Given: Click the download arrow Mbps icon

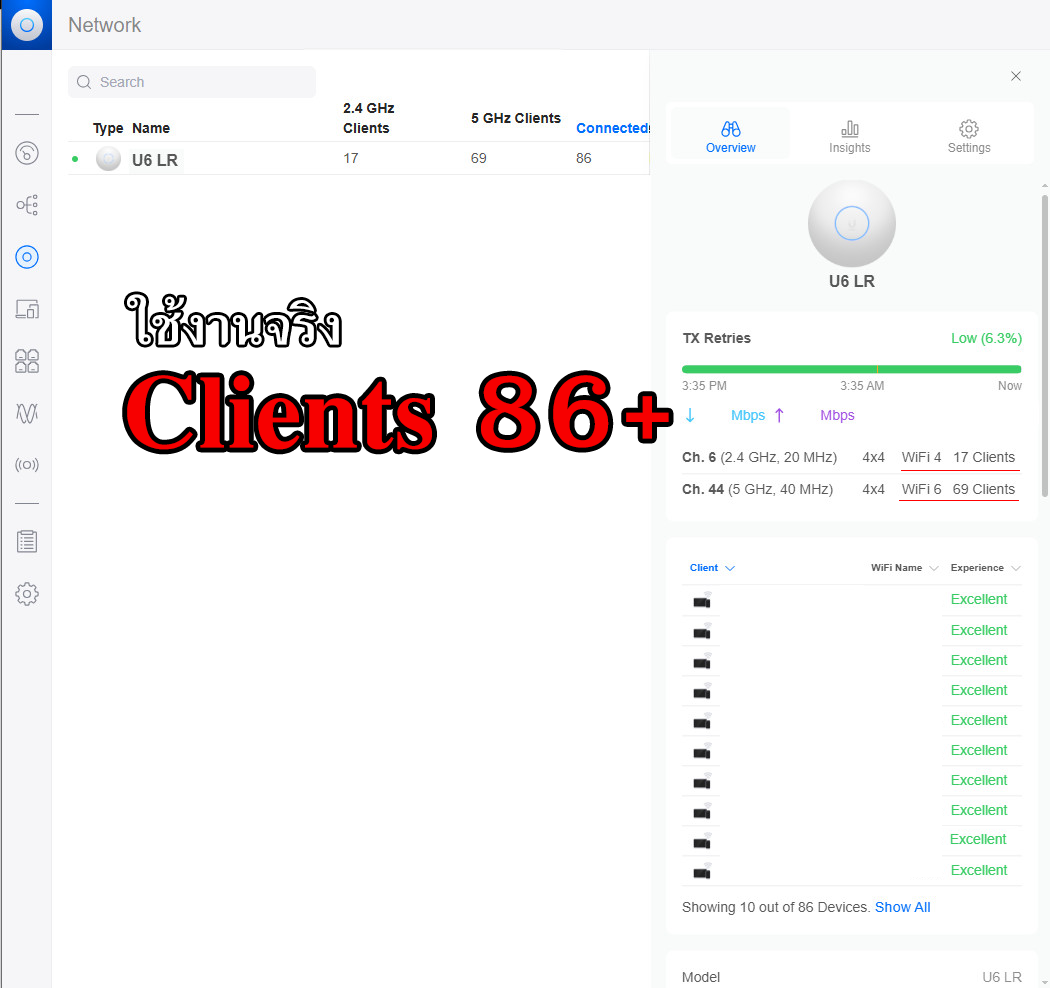Looking at the screenshot, I should [690, 415].
